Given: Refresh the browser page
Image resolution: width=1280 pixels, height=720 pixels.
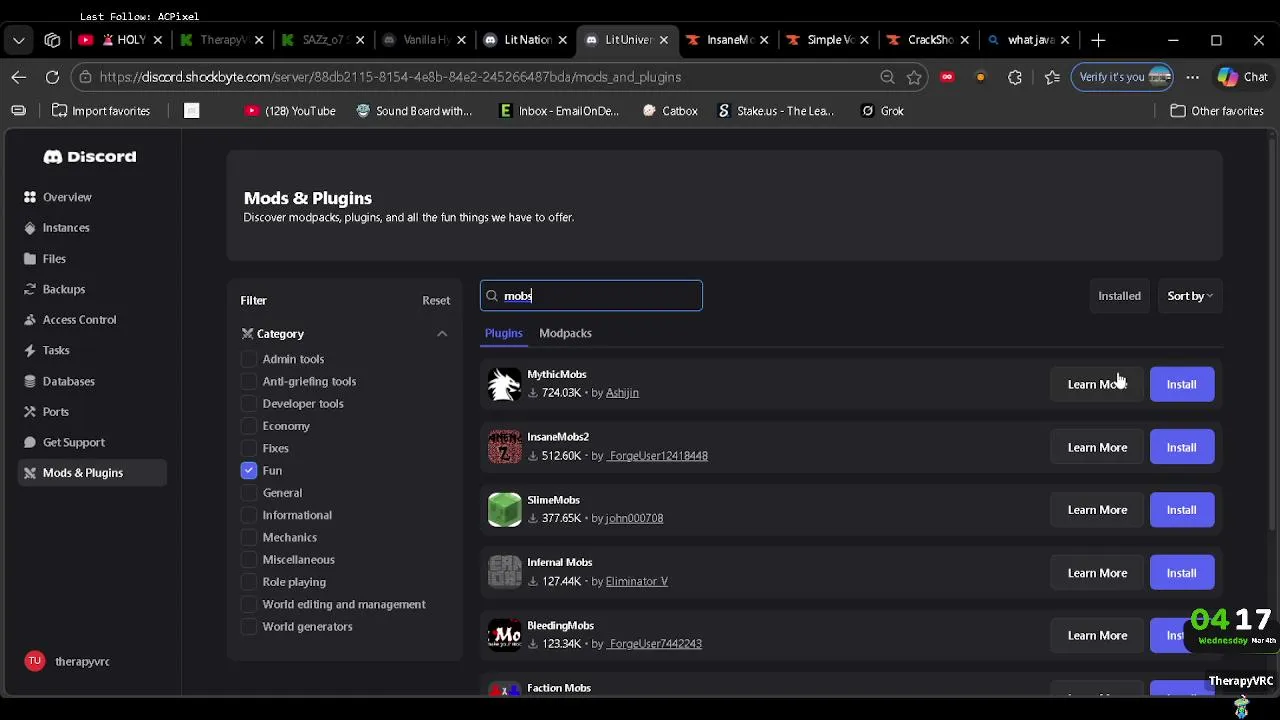Looking at the screenshot, I should [x=52, y=77].
